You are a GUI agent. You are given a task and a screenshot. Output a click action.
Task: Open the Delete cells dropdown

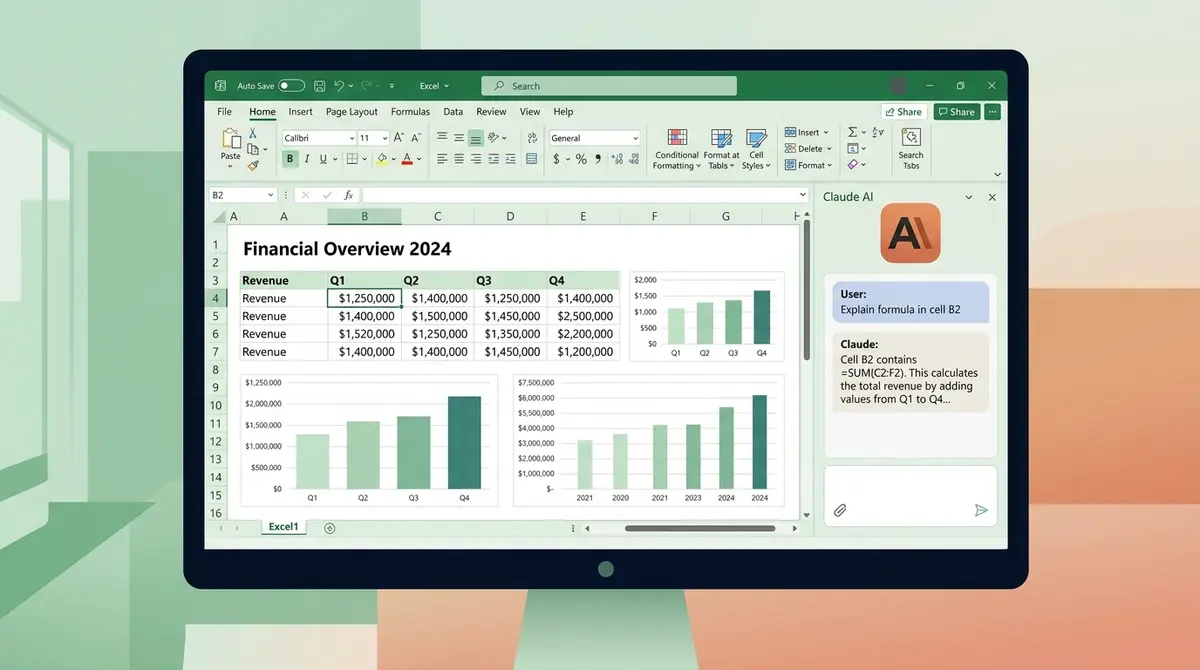[808, 149]
